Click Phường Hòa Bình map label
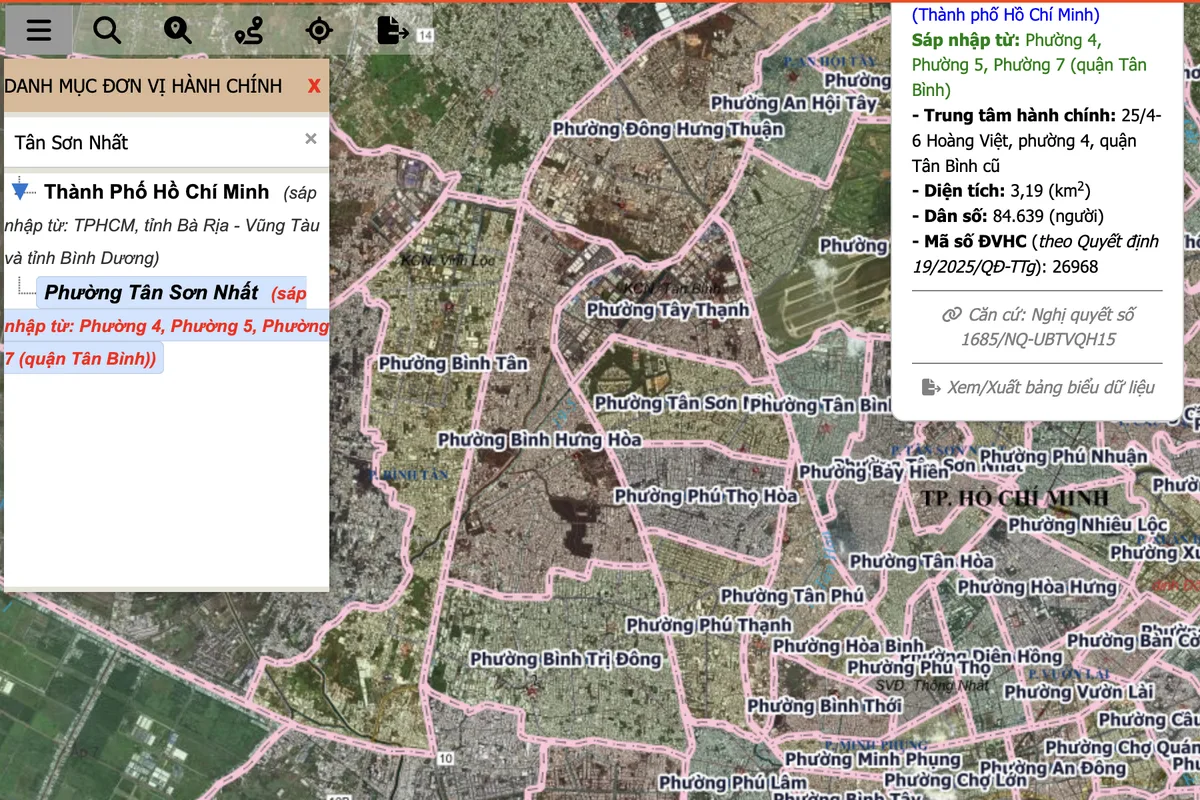Viewport: 1200px width, 800px height. tap(849, 646)
